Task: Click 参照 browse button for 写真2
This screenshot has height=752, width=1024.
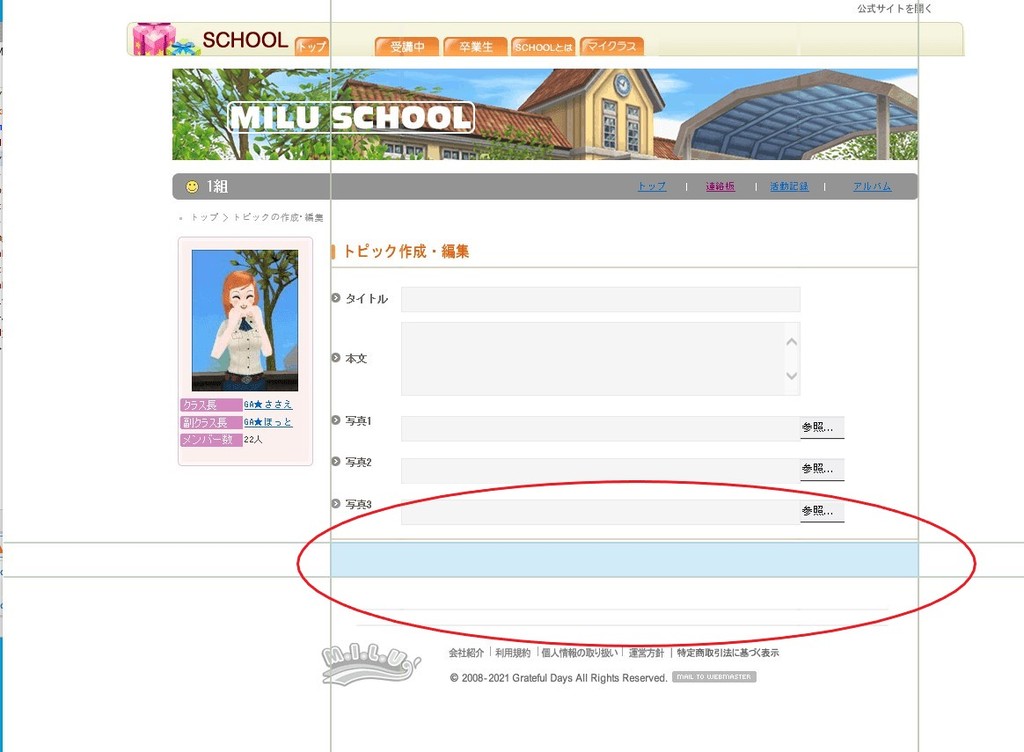Action: point(822,469)
